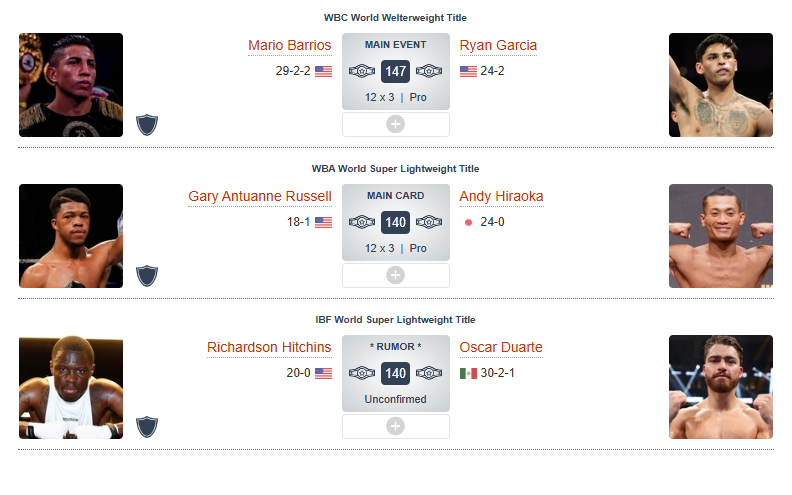Open Oscar Duarte profile link

(501, 348)
